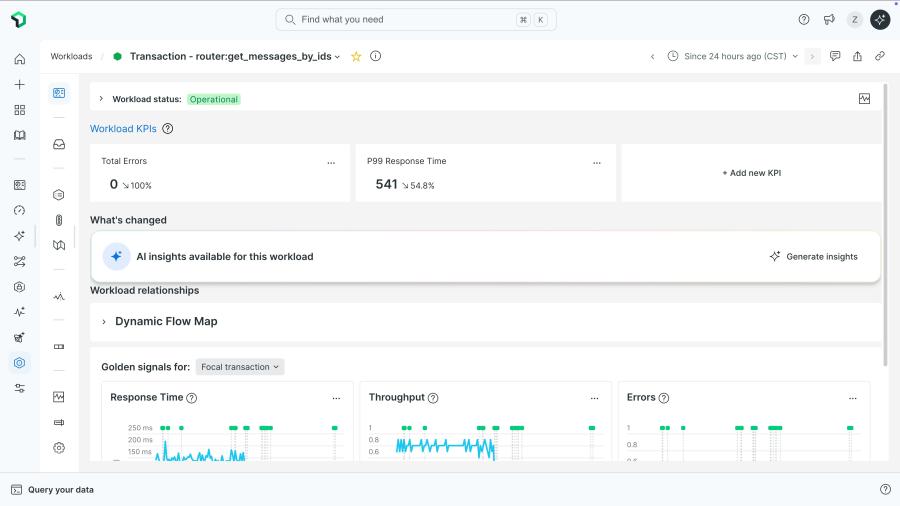Open Query your data bar

point(52,489)
